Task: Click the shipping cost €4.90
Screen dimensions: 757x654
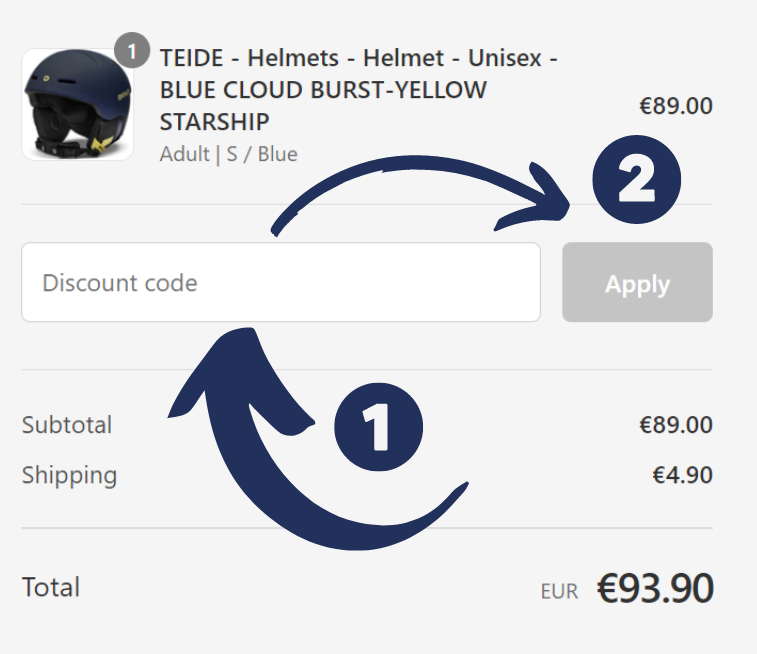Action: pos(683,475)
